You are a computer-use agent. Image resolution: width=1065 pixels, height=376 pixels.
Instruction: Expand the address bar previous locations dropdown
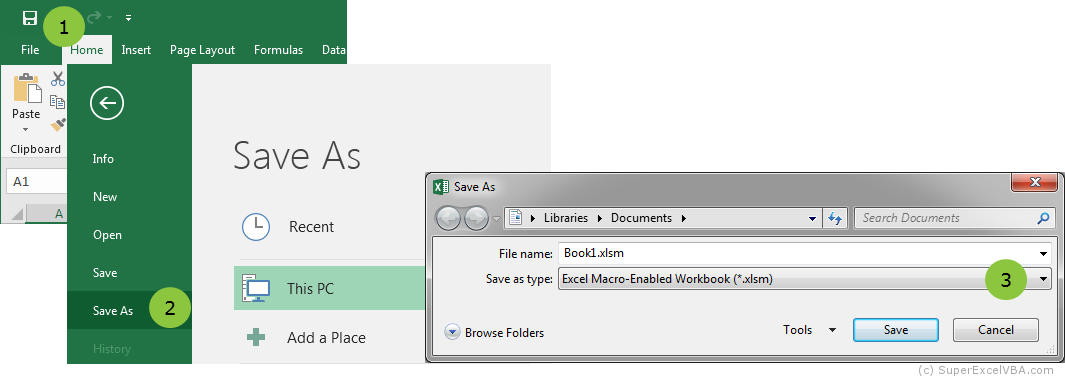812,219
